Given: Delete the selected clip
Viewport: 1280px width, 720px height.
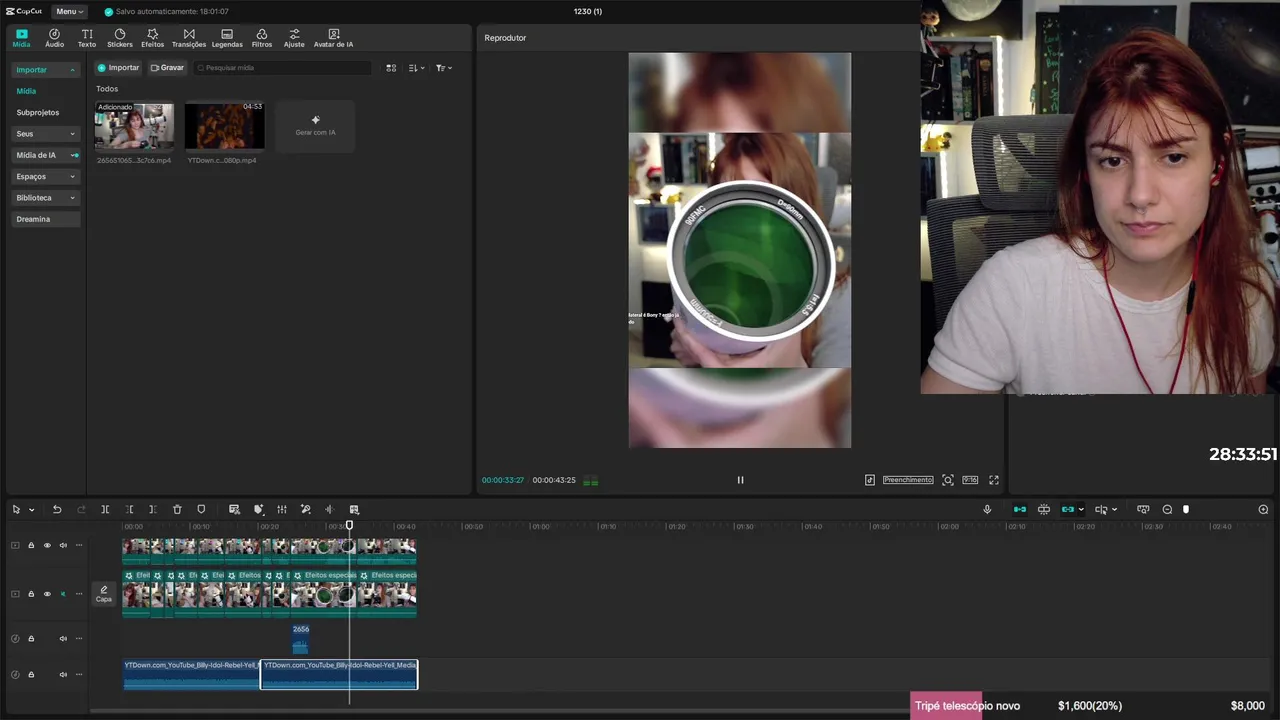Looking at the screenshot, I should (x=177, y=510).
